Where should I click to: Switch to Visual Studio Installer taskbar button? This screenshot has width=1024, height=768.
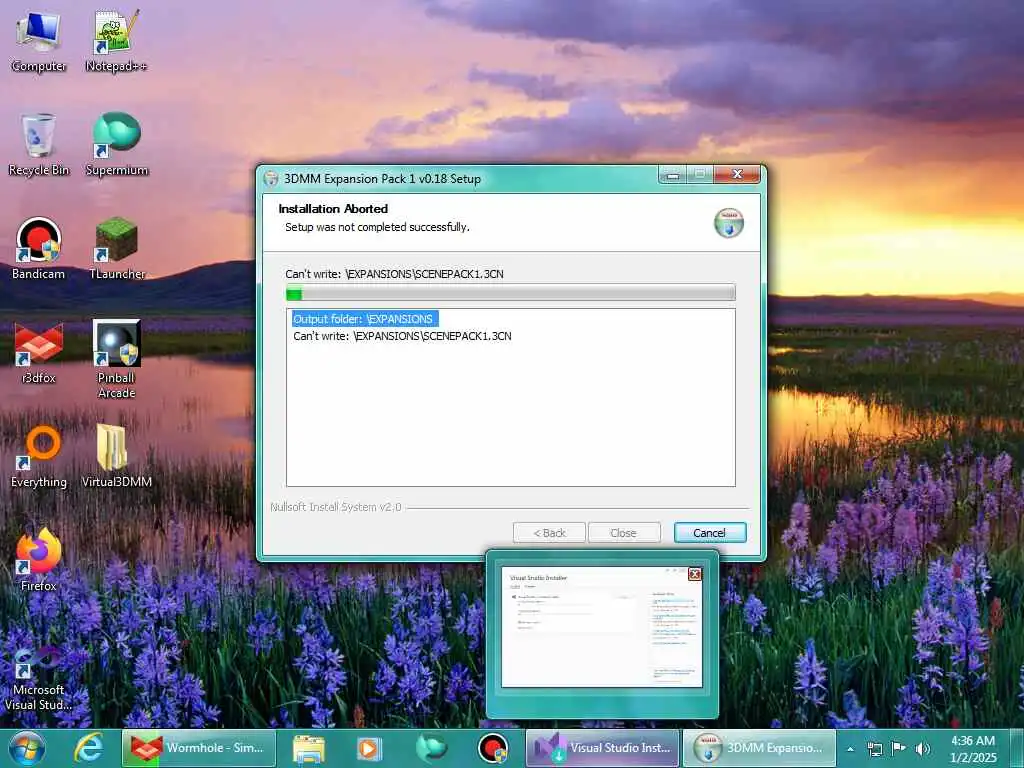point(602,748)
